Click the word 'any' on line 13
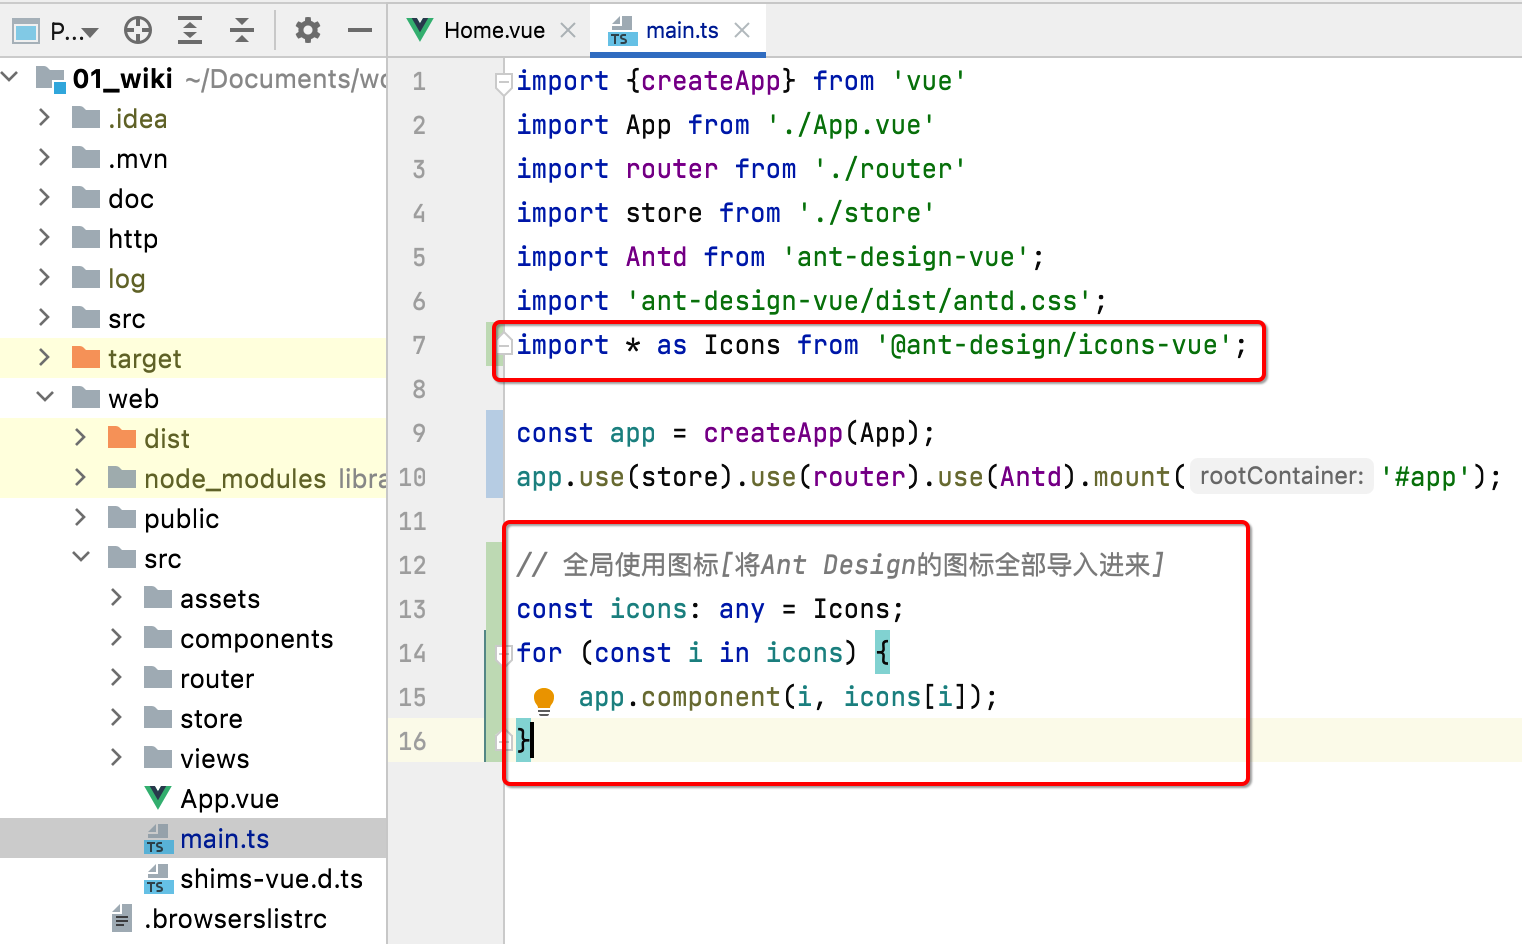This screenshot has height=944, width=1522. pos(742,609)
